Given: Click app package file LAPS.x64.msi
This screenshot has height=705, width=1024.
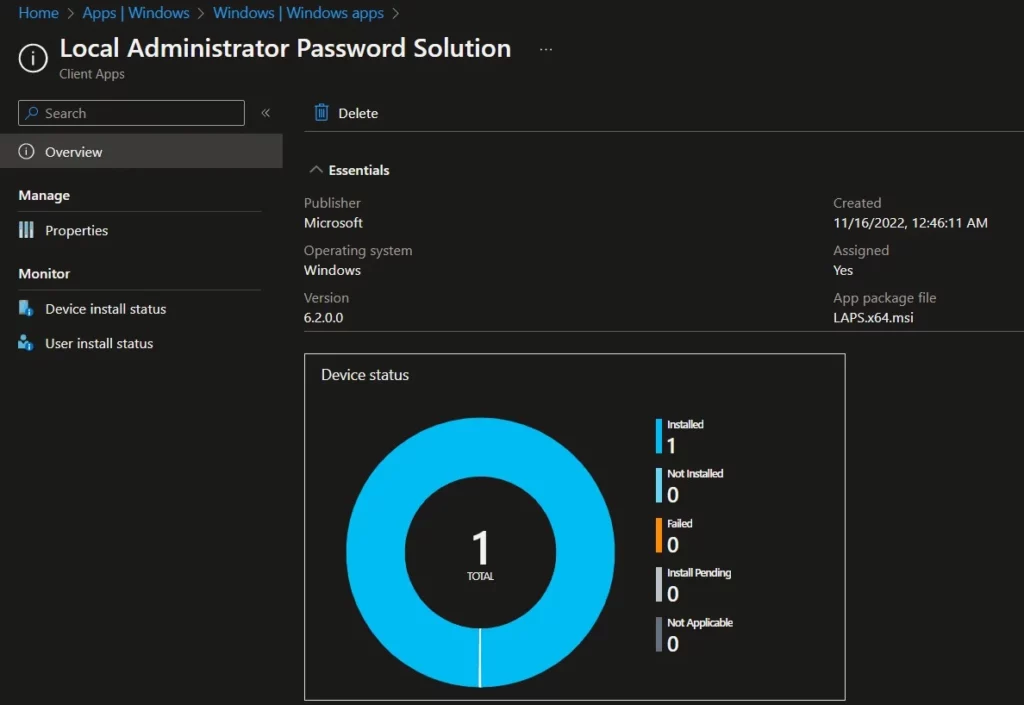Looking at the screenshot, I should (873, 318).
